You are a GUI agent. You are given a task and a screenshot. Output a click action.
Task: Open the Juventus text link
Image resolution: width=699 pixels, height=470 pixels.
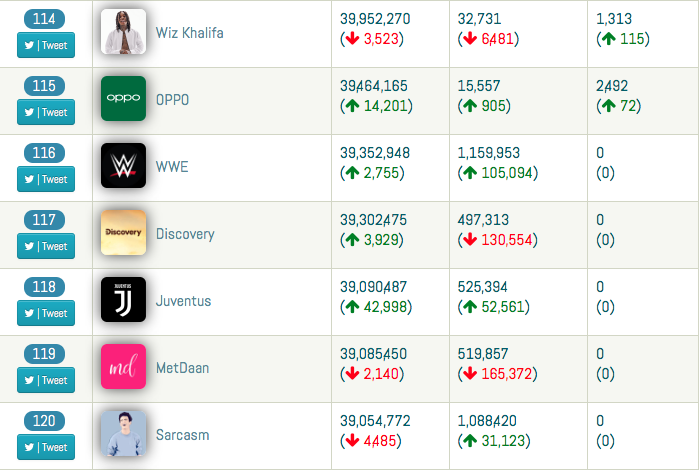[x=183, y=301]
